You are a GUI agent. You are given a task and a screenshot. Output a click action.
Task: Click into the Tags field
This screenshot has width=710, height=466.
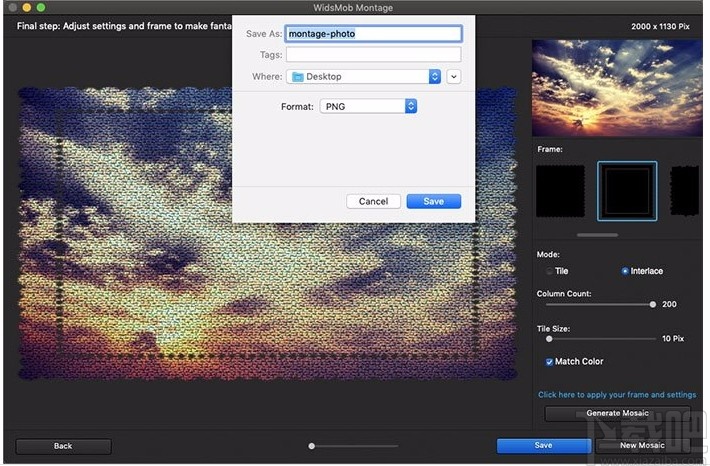click(x=374, y=55)
